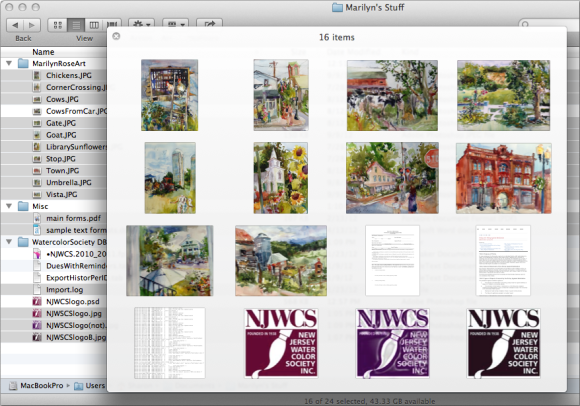
Task: Select the Import.log file name
Action: coord(64,290)
